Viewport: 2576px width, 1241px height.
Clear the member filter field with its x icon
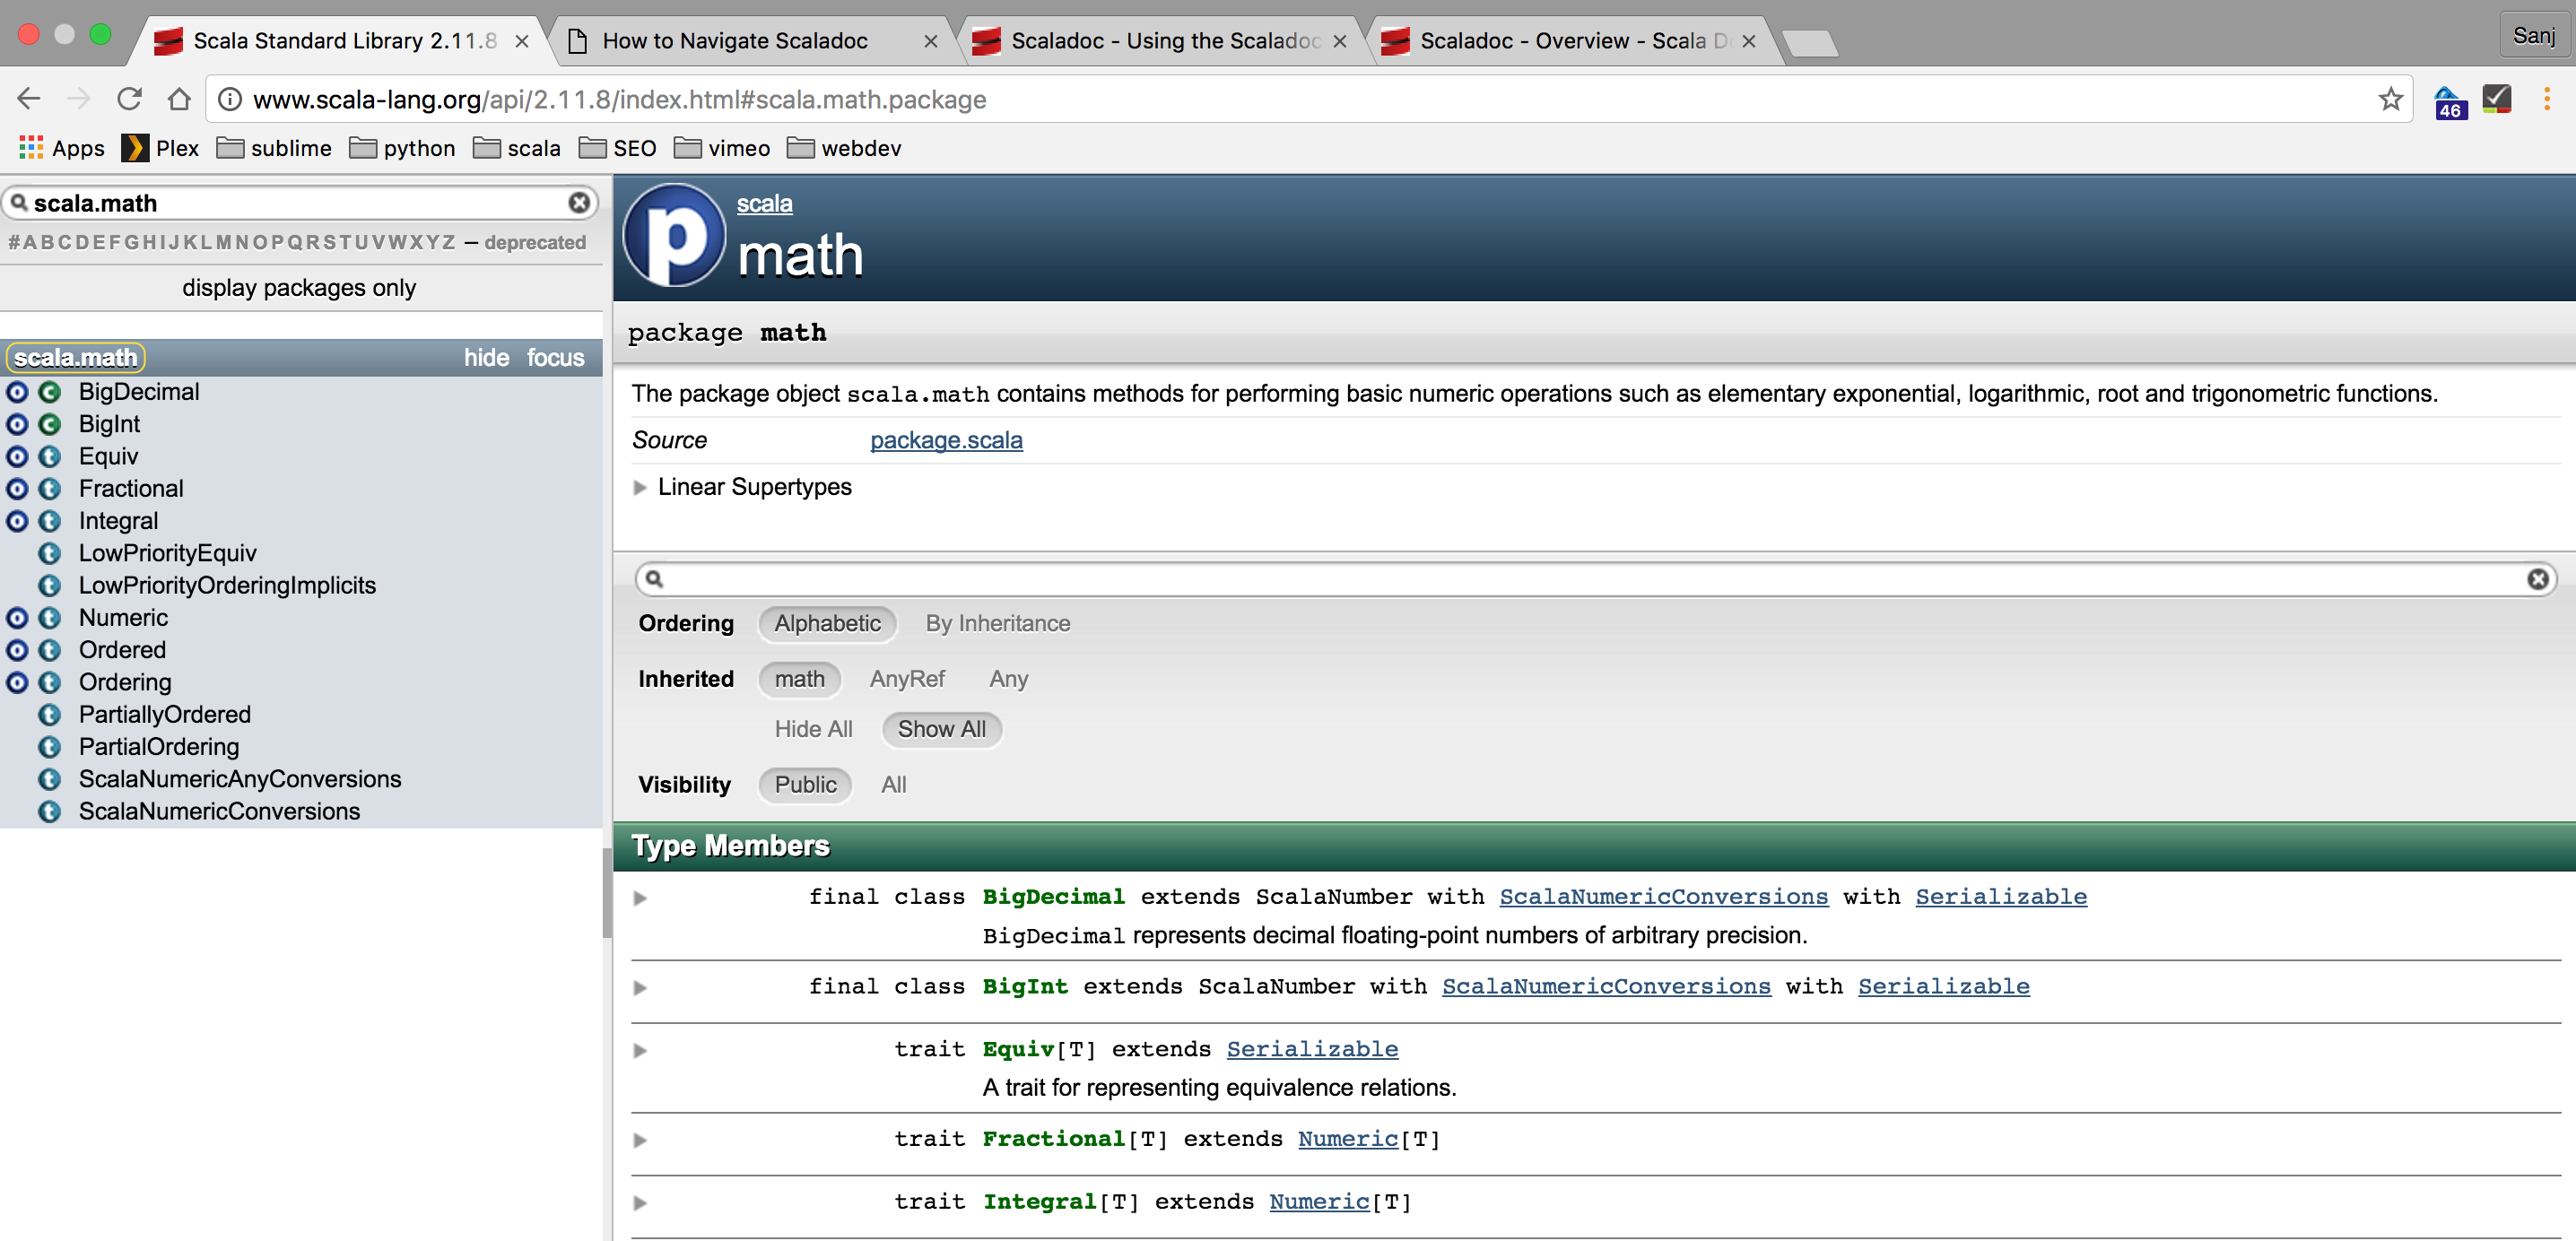point(2538,578)
